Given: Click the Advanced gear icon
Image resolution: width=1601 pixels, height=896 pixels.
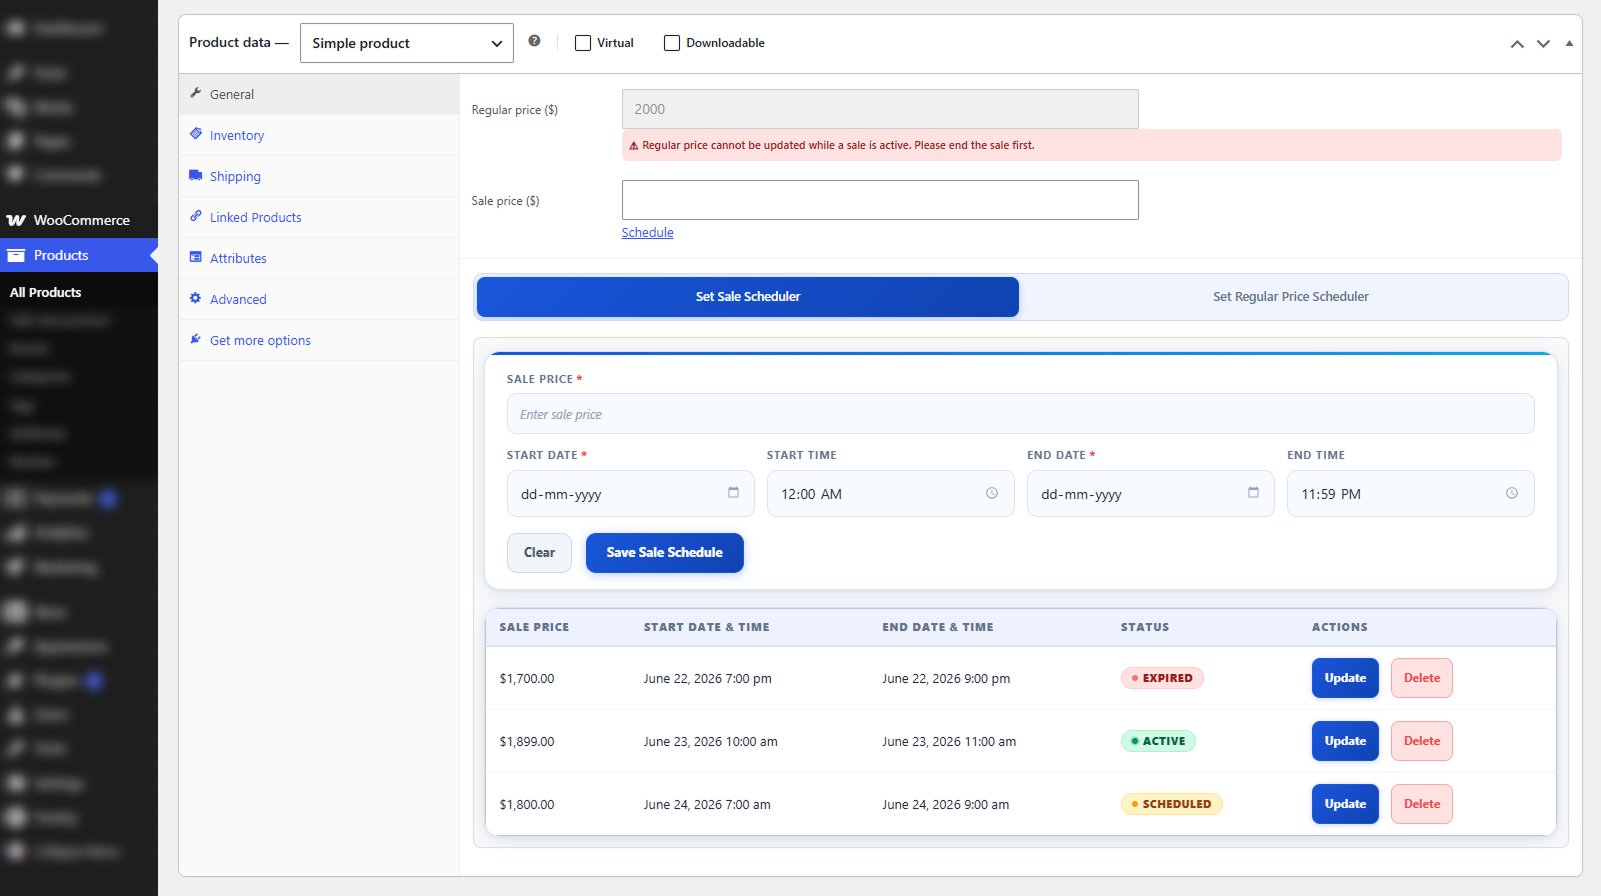Looking at the screenshot, I should coord(196,298).
